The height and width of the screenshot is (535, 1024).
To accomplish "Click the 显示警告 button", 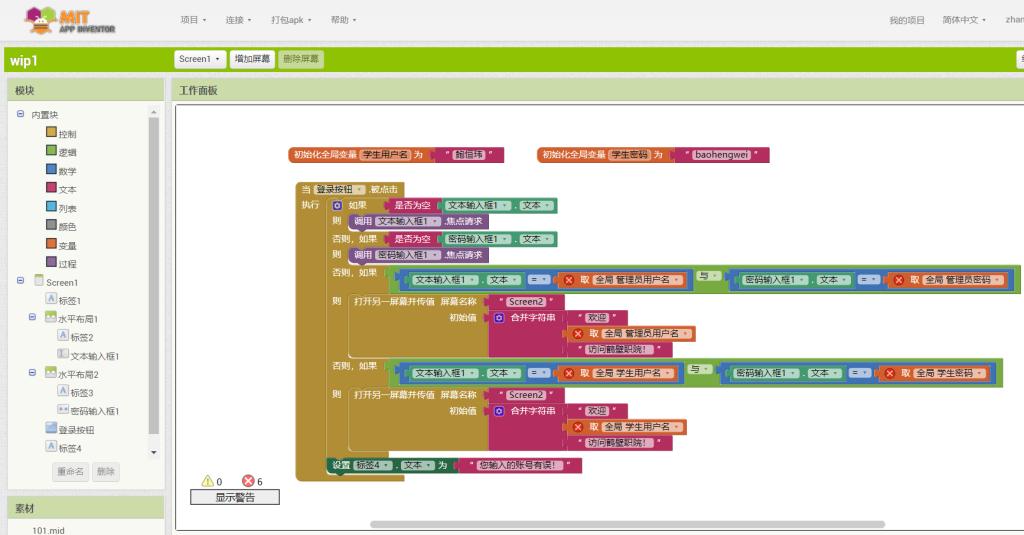I will (x=235, y=497).
